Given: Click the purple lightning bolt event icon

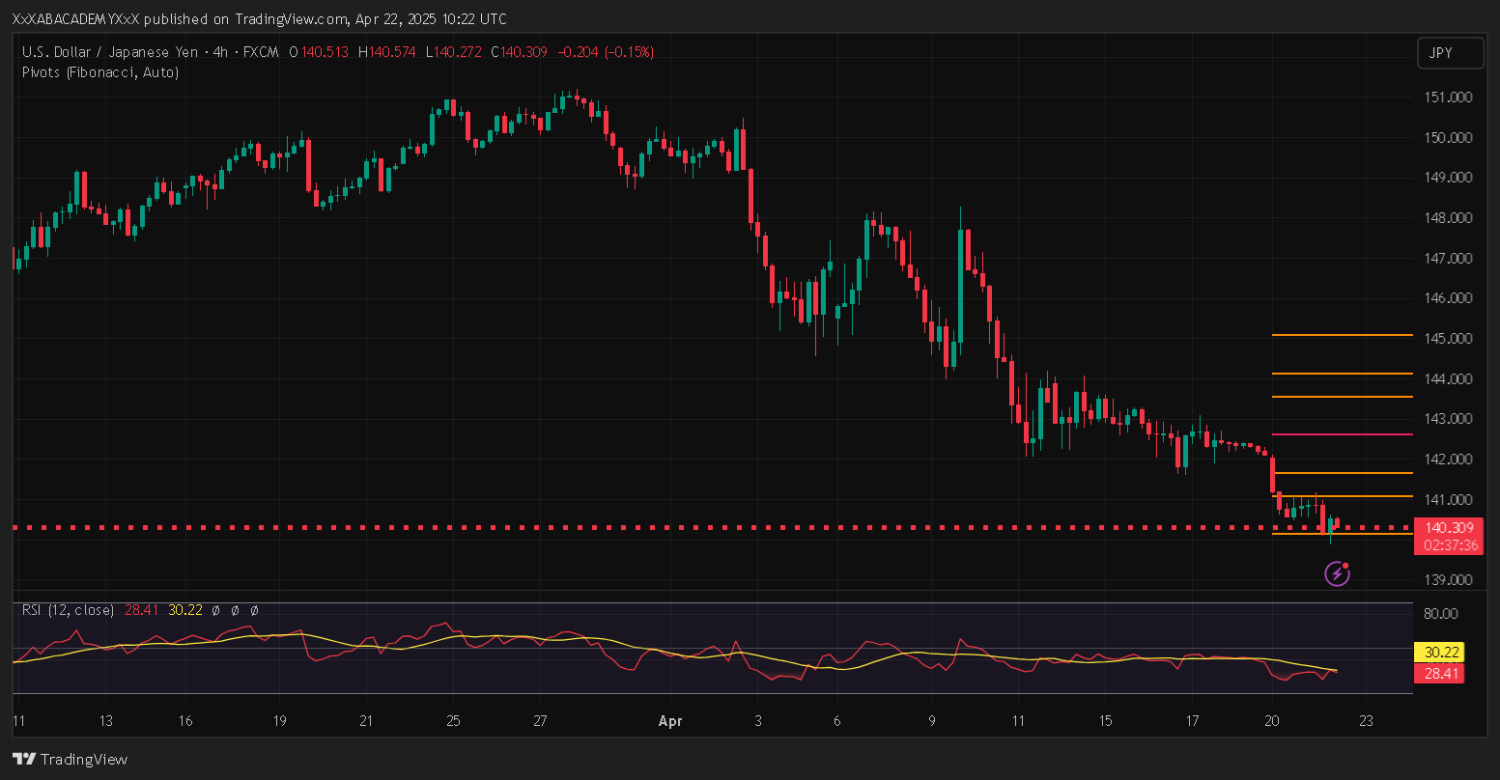Looking at the screenshot, I should pos(1338,573).
